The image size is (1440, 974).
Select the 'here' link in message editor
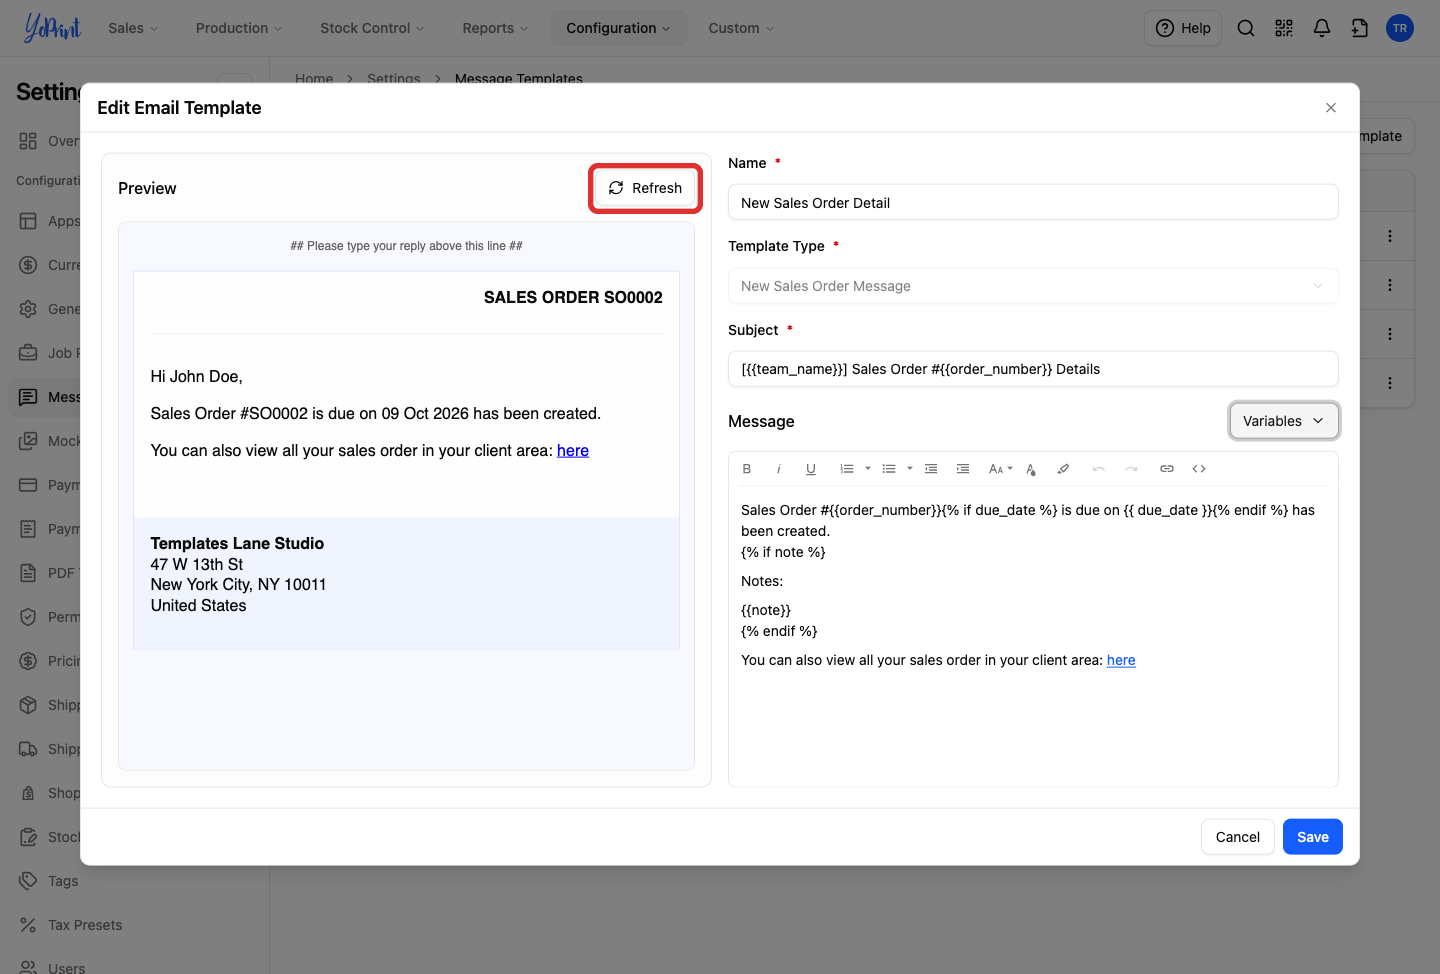coord(1121,660)
